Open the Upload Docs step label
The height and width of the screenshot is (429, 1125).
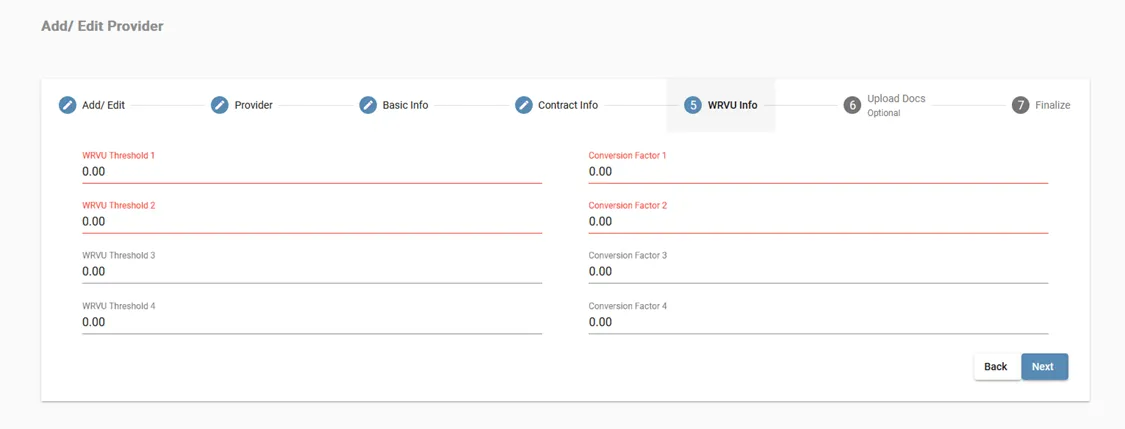point(895,99)
